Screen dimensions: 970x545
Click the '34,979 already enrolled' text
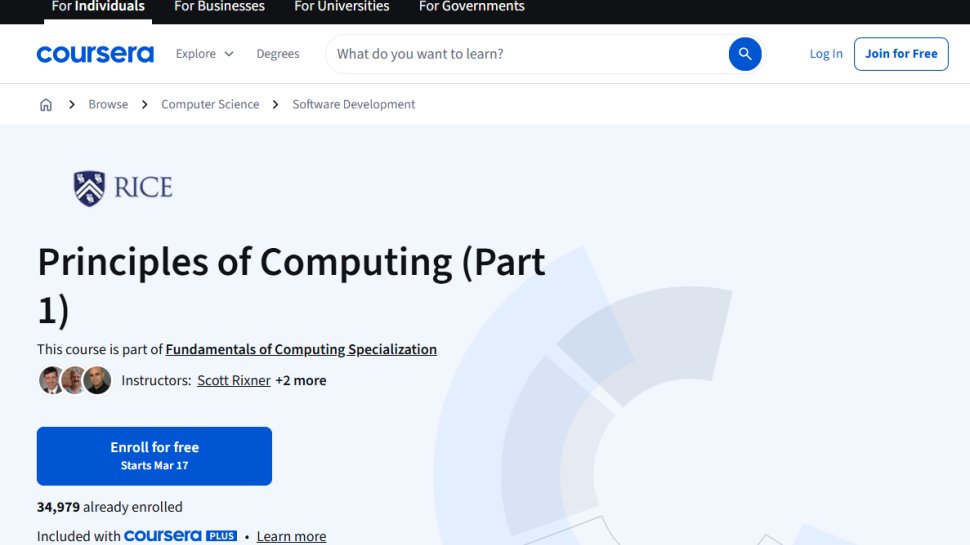tap(109, 507)
